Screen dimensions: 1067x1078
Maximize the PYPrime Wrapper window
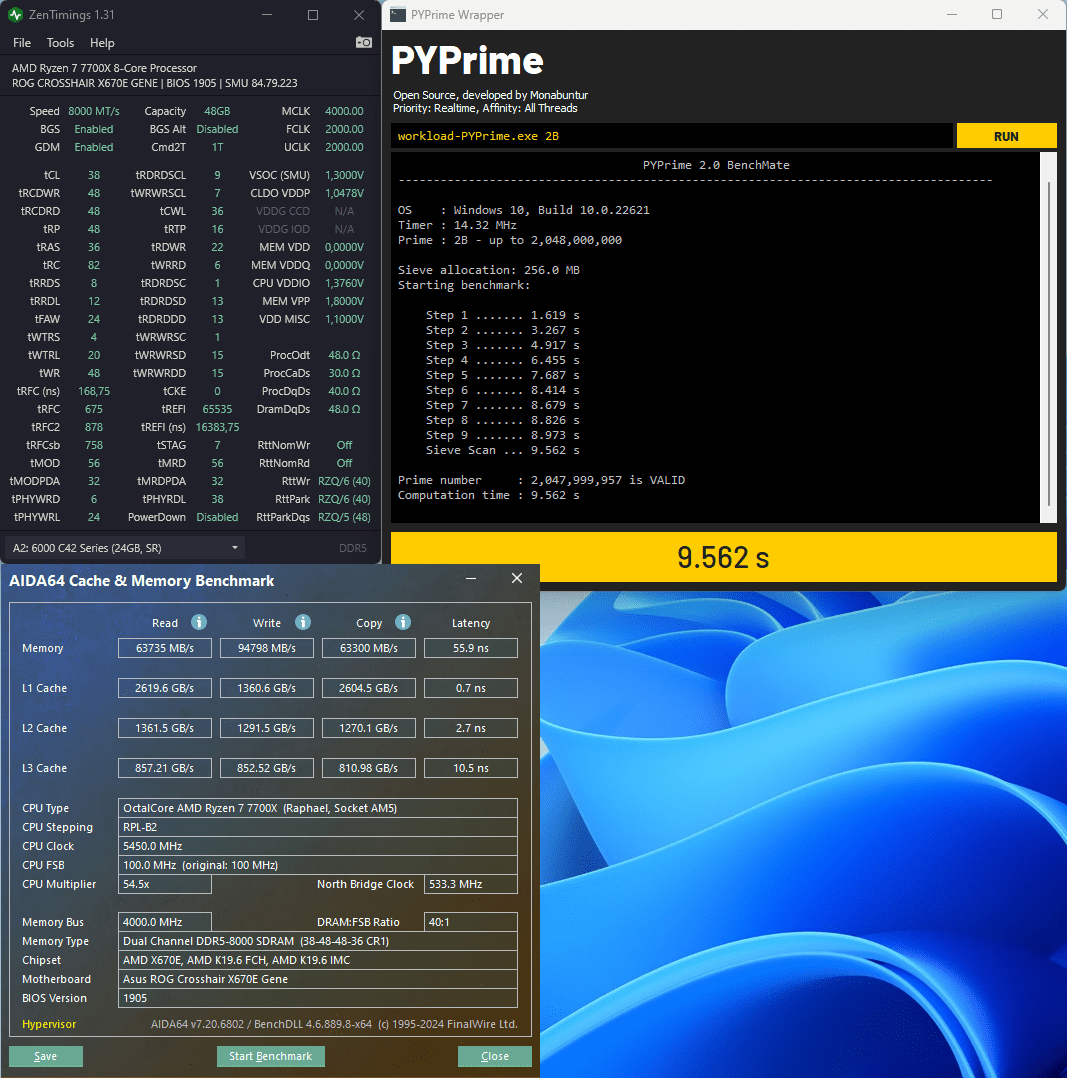point(997,14)
